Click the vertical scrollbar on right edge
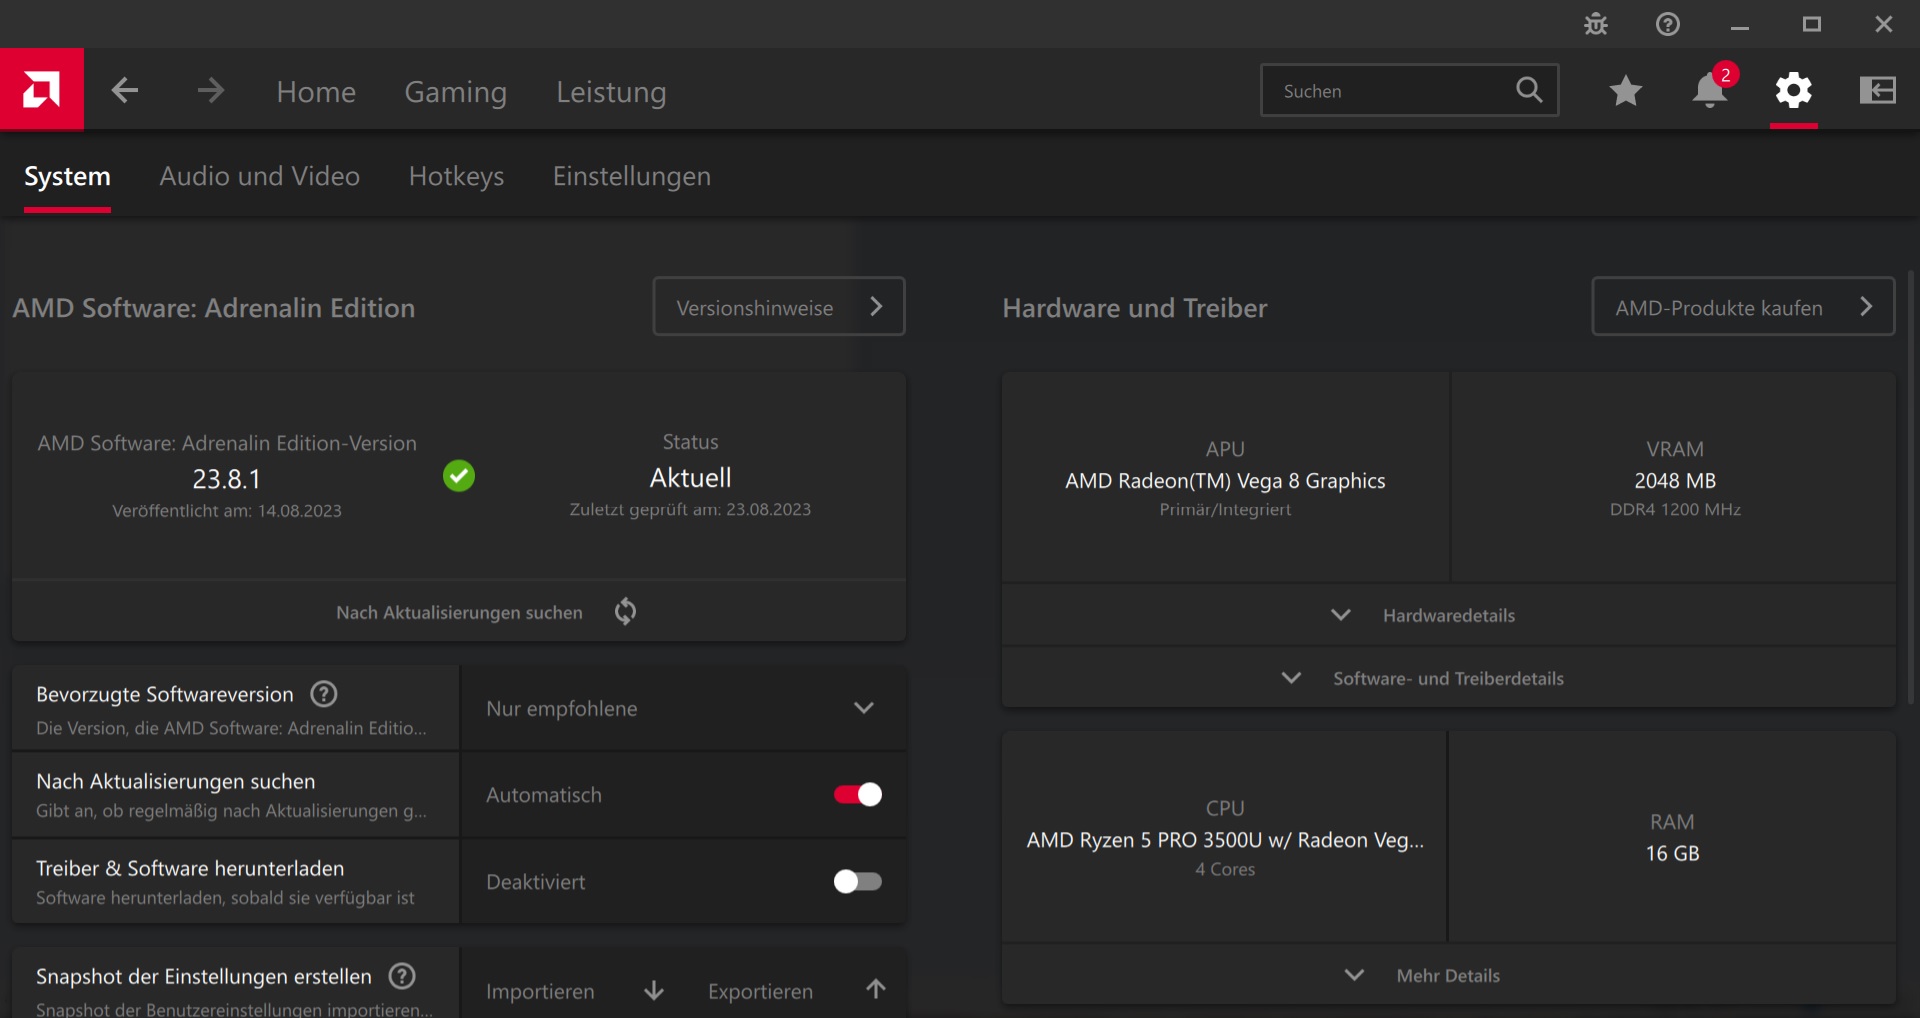The height and width of the screenshot is (1018, 1920). coord(1912,487)
